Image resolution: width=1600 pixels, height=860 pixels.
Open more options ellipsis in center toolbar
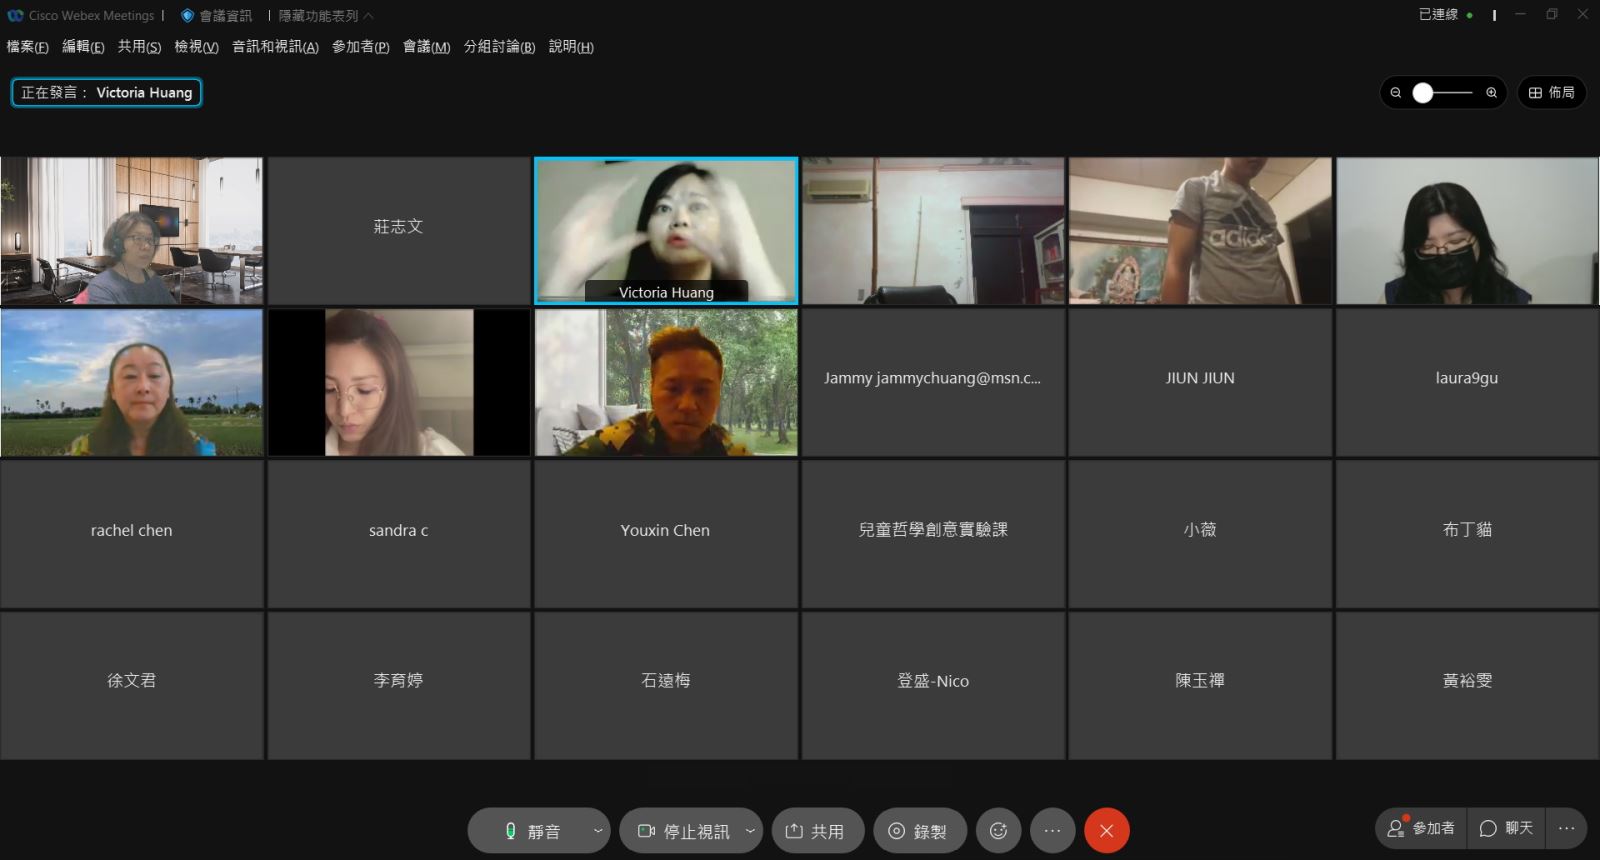1052,831
